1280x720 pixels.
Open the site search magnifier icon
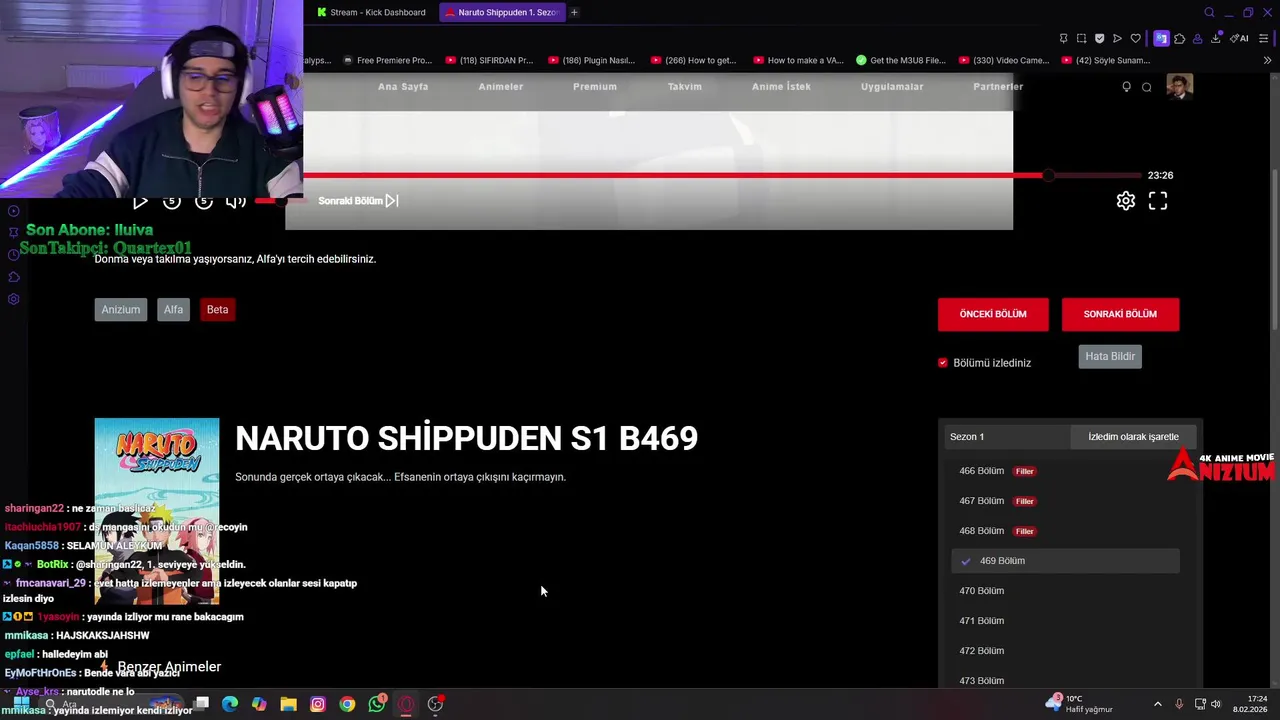click(1147, 87)
